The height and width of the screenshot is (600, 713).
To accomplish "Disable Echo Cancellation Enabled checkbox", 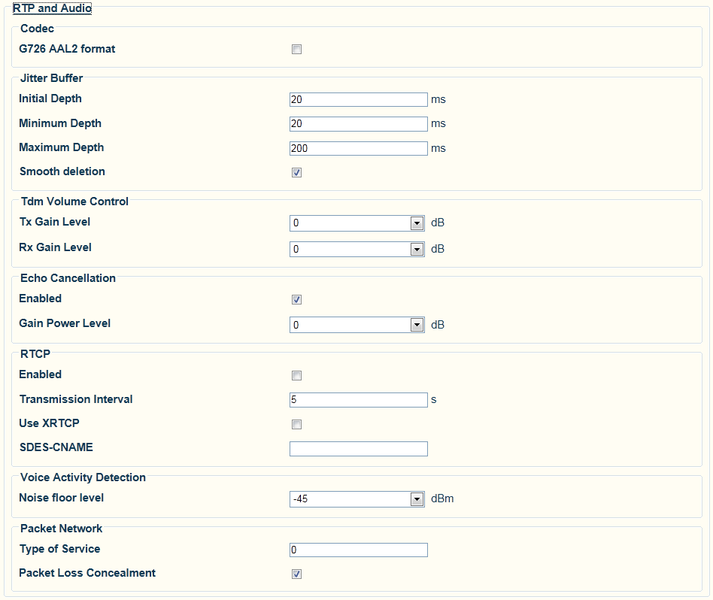I will point(296,299).
